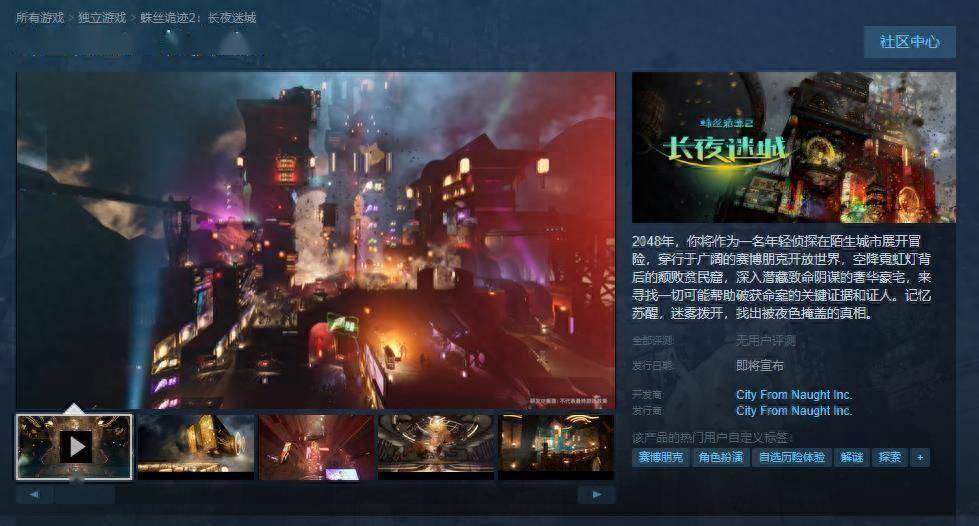Click the plus button to add tags

[920, 457]
